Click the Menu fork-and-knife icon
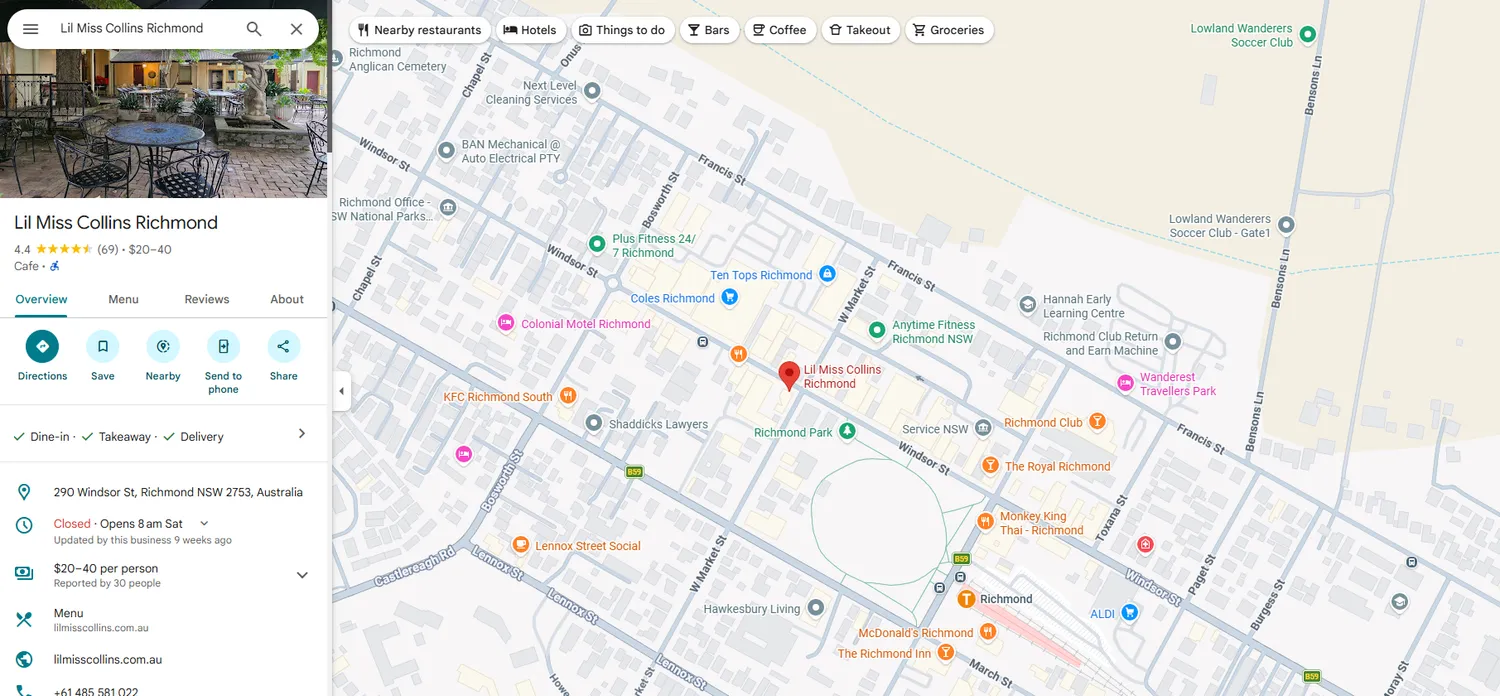Screen dimensions: 1500x696 coord(24,620)
